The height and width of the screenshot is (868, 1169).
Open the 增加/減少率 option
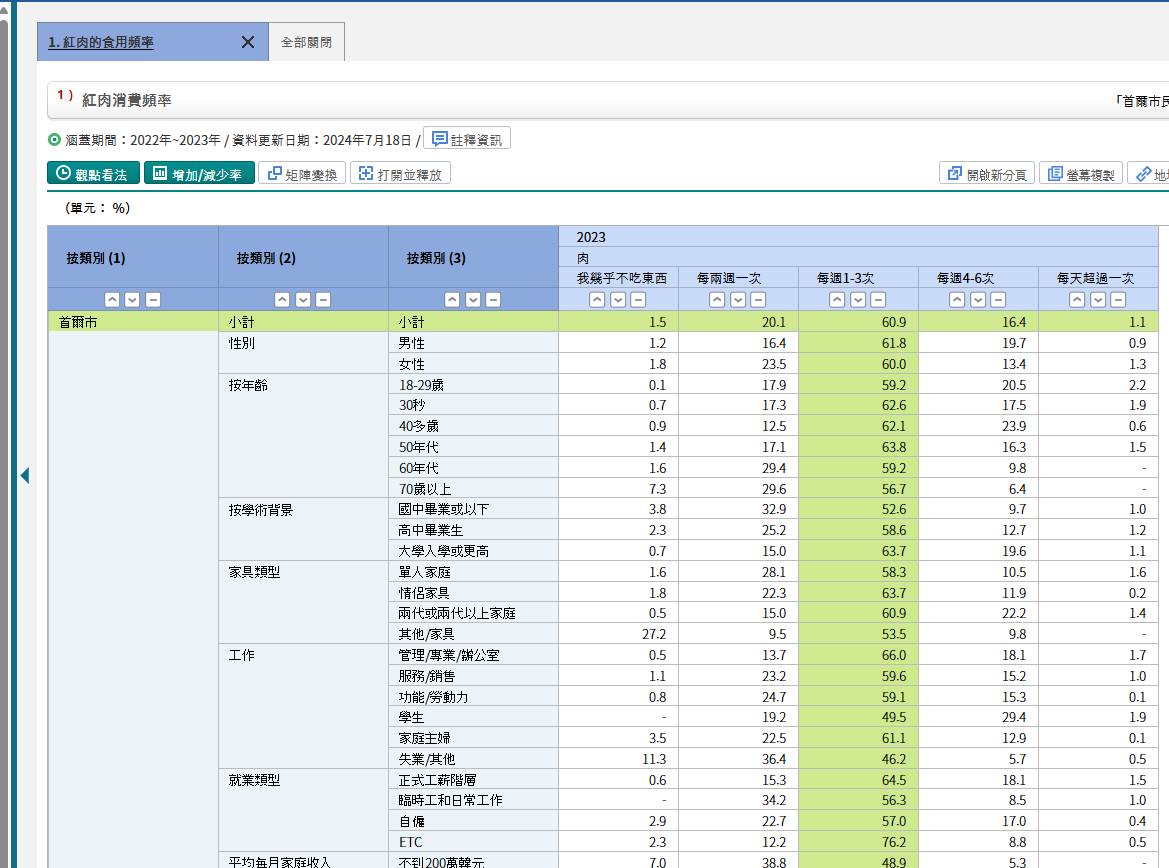(x=199, y=173)
